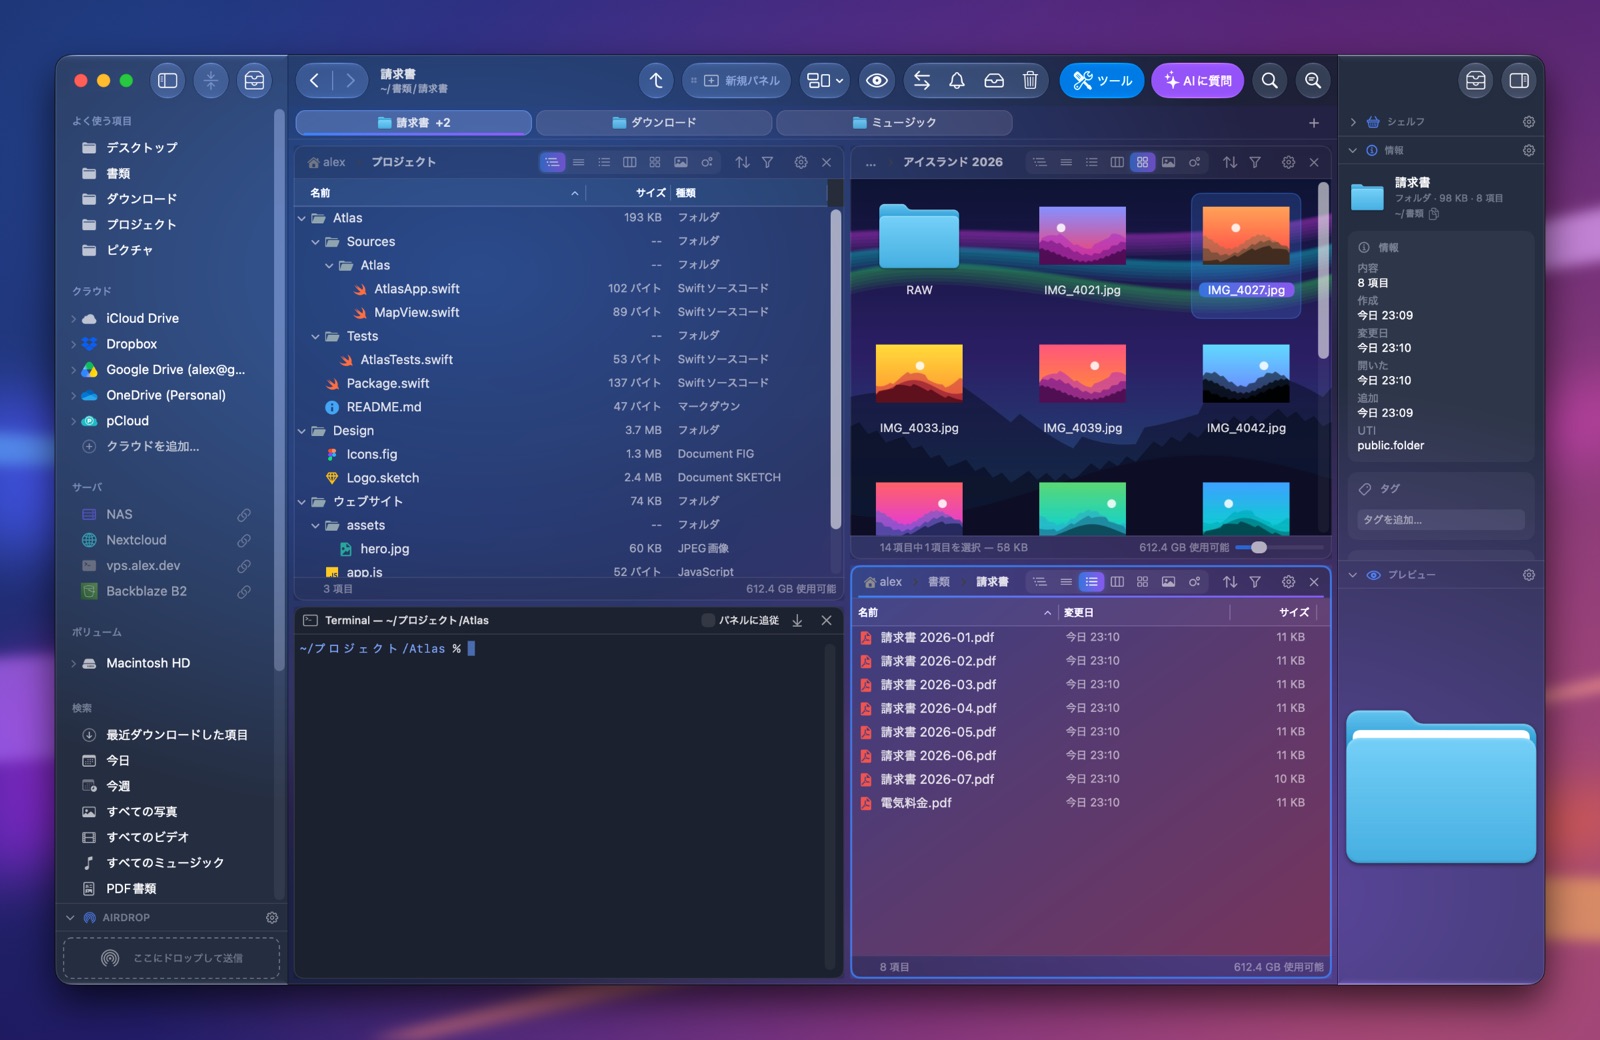Click the 新規パネル button
This screenshot has width=1600, height=1040.
pyautogui.click(x=737, y=81)
